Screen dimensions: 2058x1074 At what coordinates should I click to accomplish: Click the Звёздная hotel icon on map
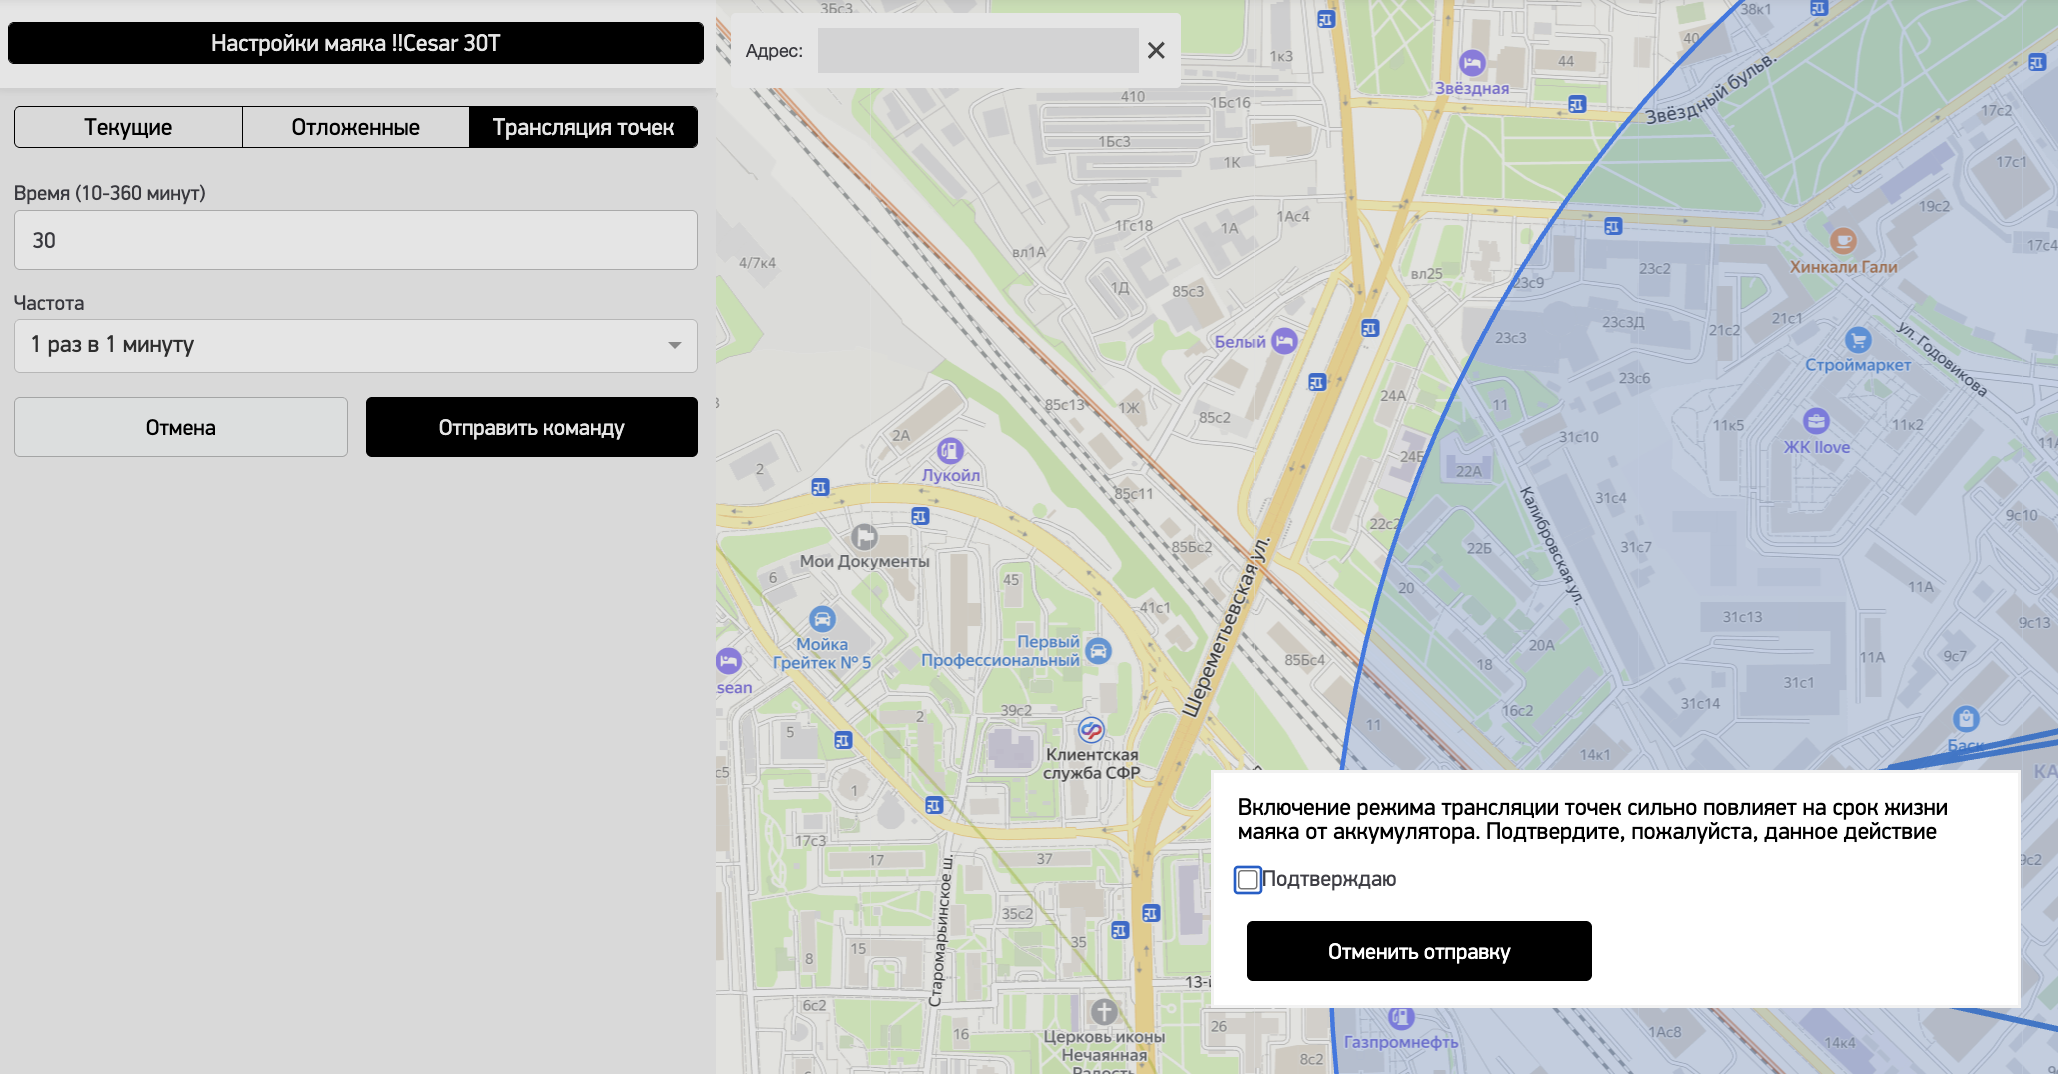(1472, 63)
